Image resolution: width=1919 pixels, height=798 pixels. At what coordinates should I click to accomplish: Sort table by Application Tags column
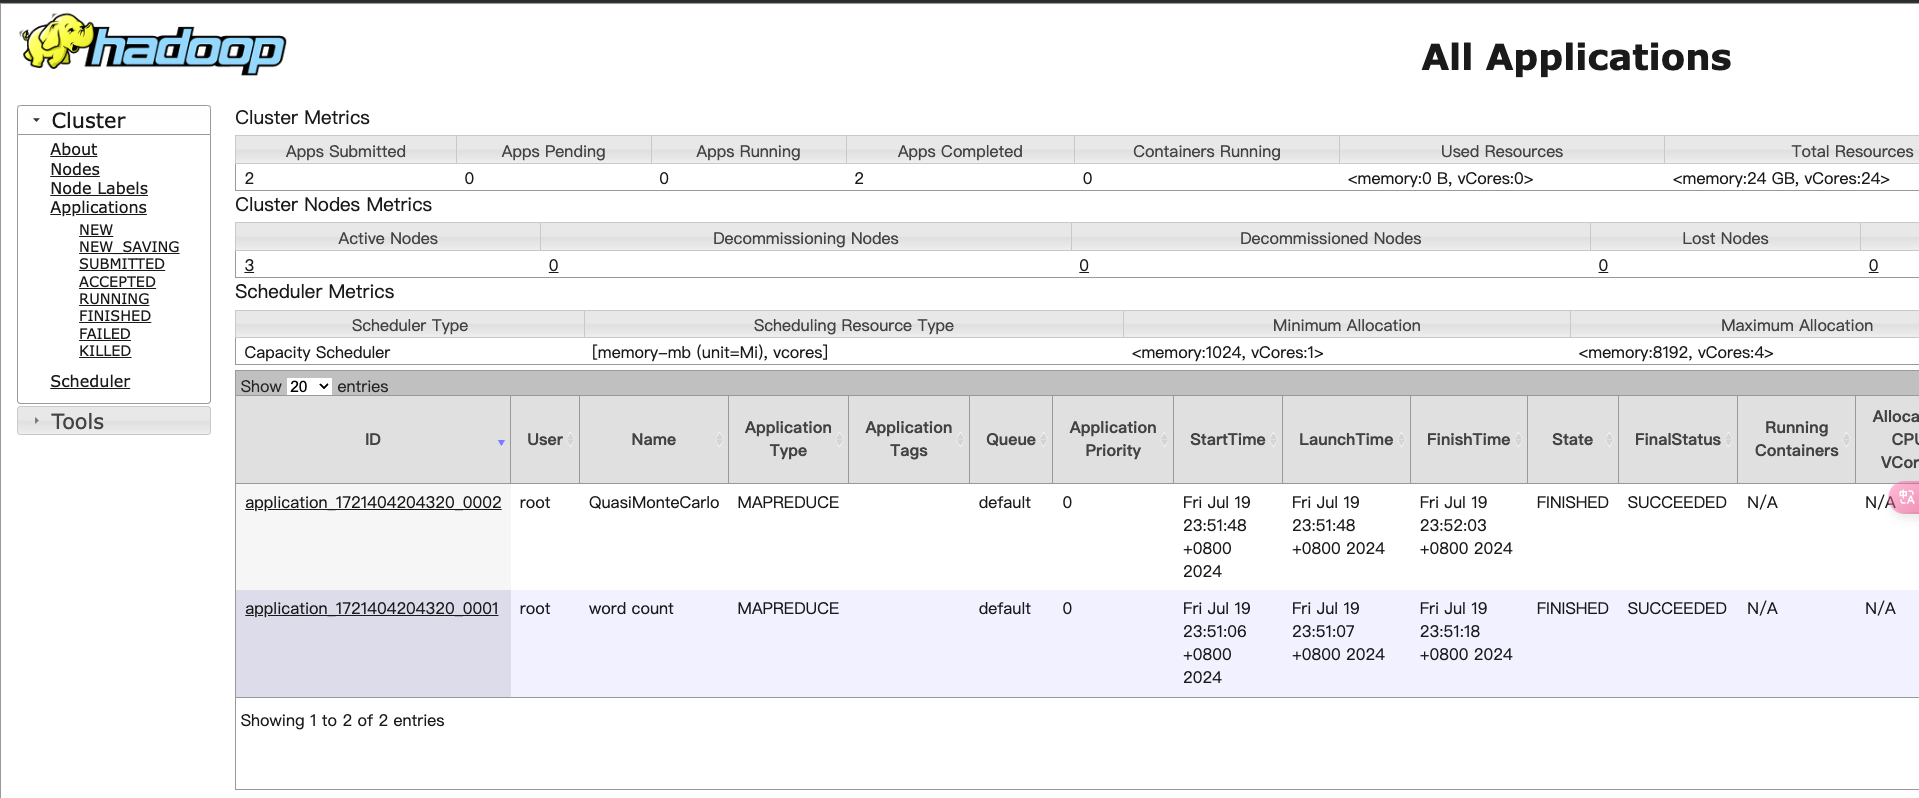pos(909,439)
